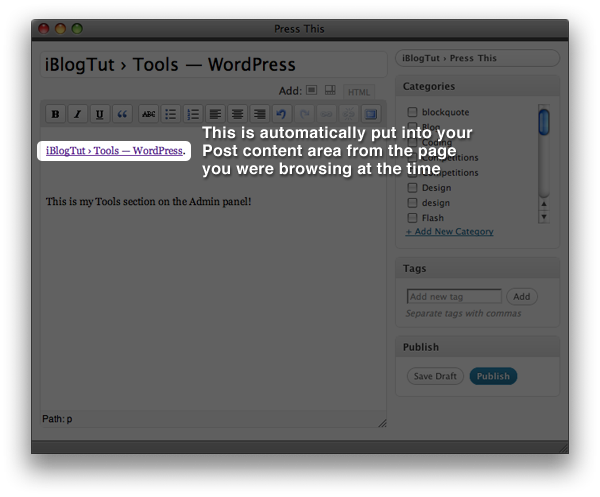The image size is (600, 497).
Task: Click the post title field
Action: (x=214, y=65)
